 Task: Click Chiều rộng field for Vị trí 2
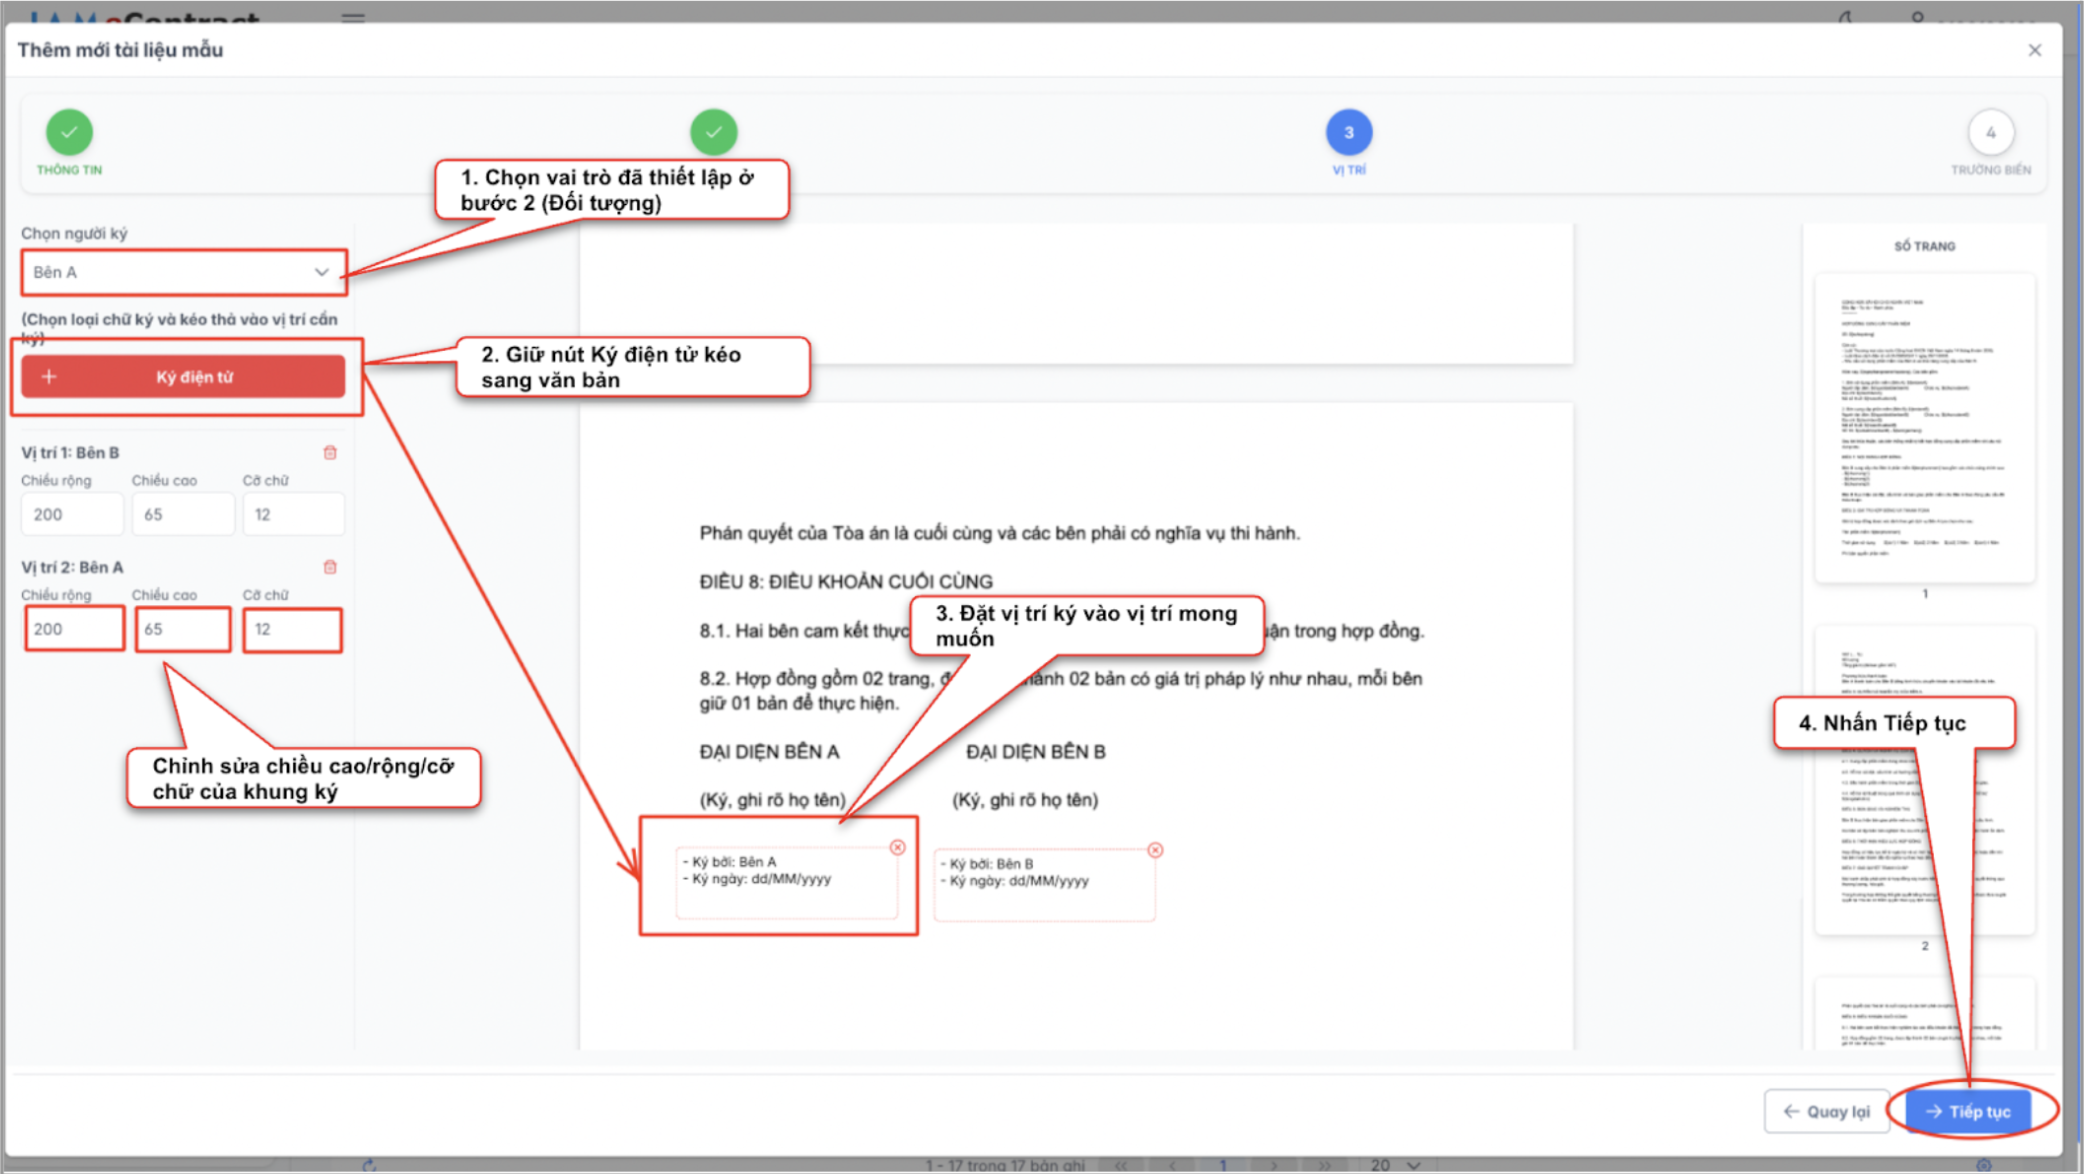click(x=74, y=629)
